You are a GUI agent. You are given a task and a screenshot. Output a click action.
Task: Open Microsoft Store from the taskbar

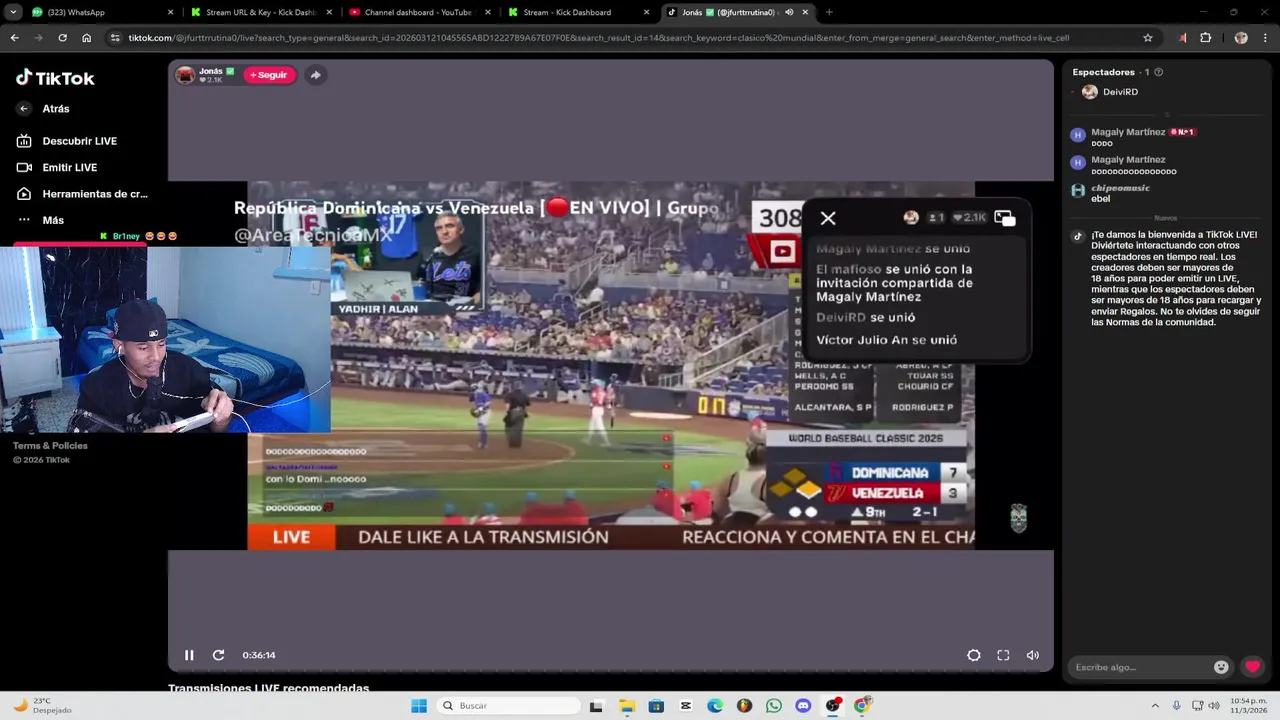point(656,706)
